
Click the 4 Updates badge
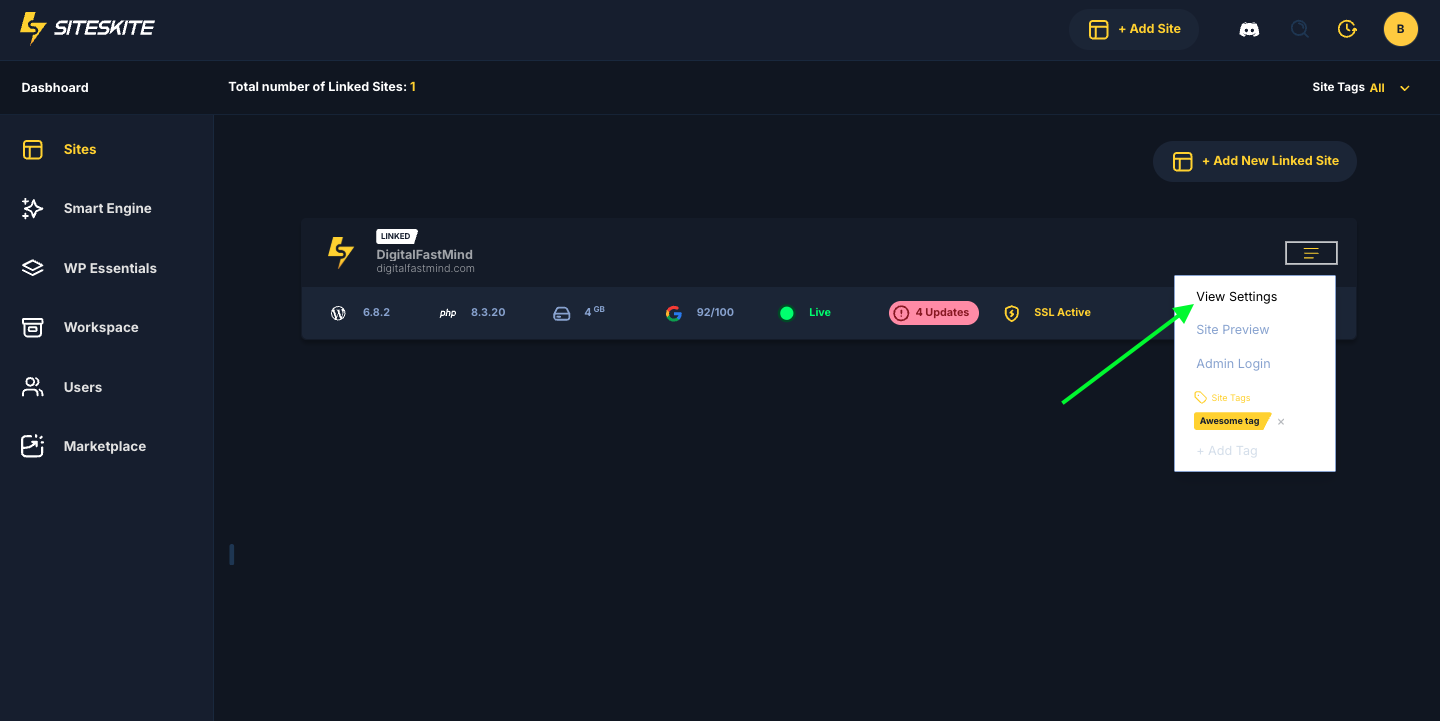point(933,313)
